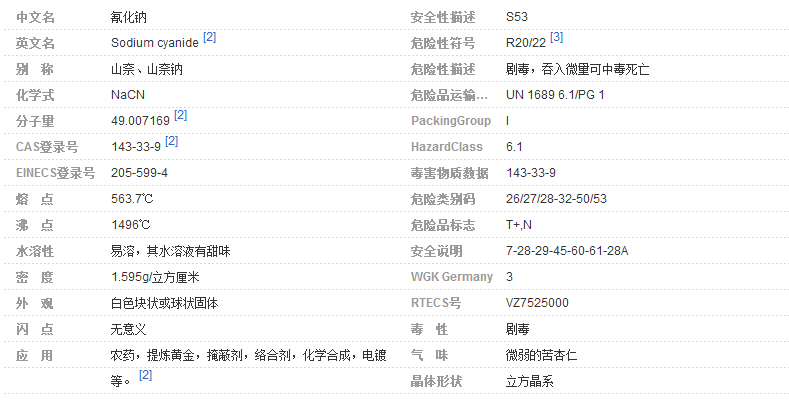Click the 中文名 field label

click(x=36, y=17)
